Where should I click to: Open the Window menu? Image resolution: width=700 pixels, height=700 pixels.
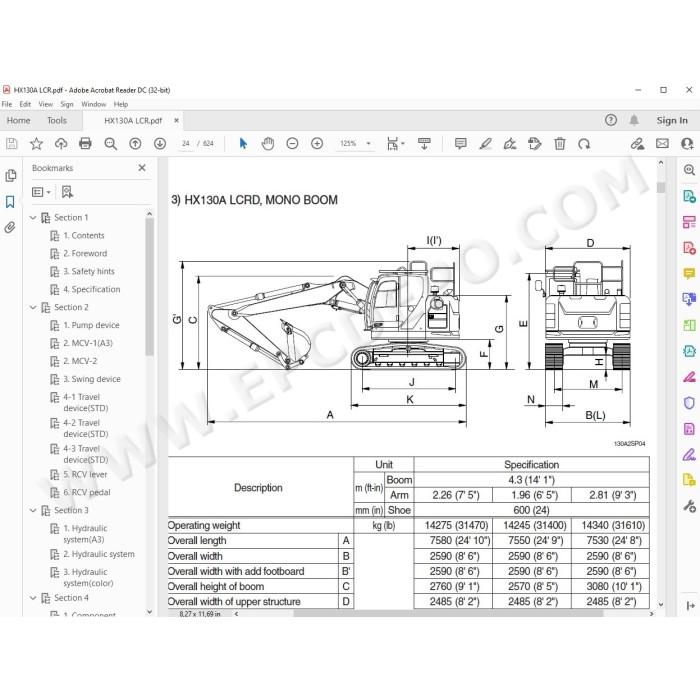(x=93, y=104)
